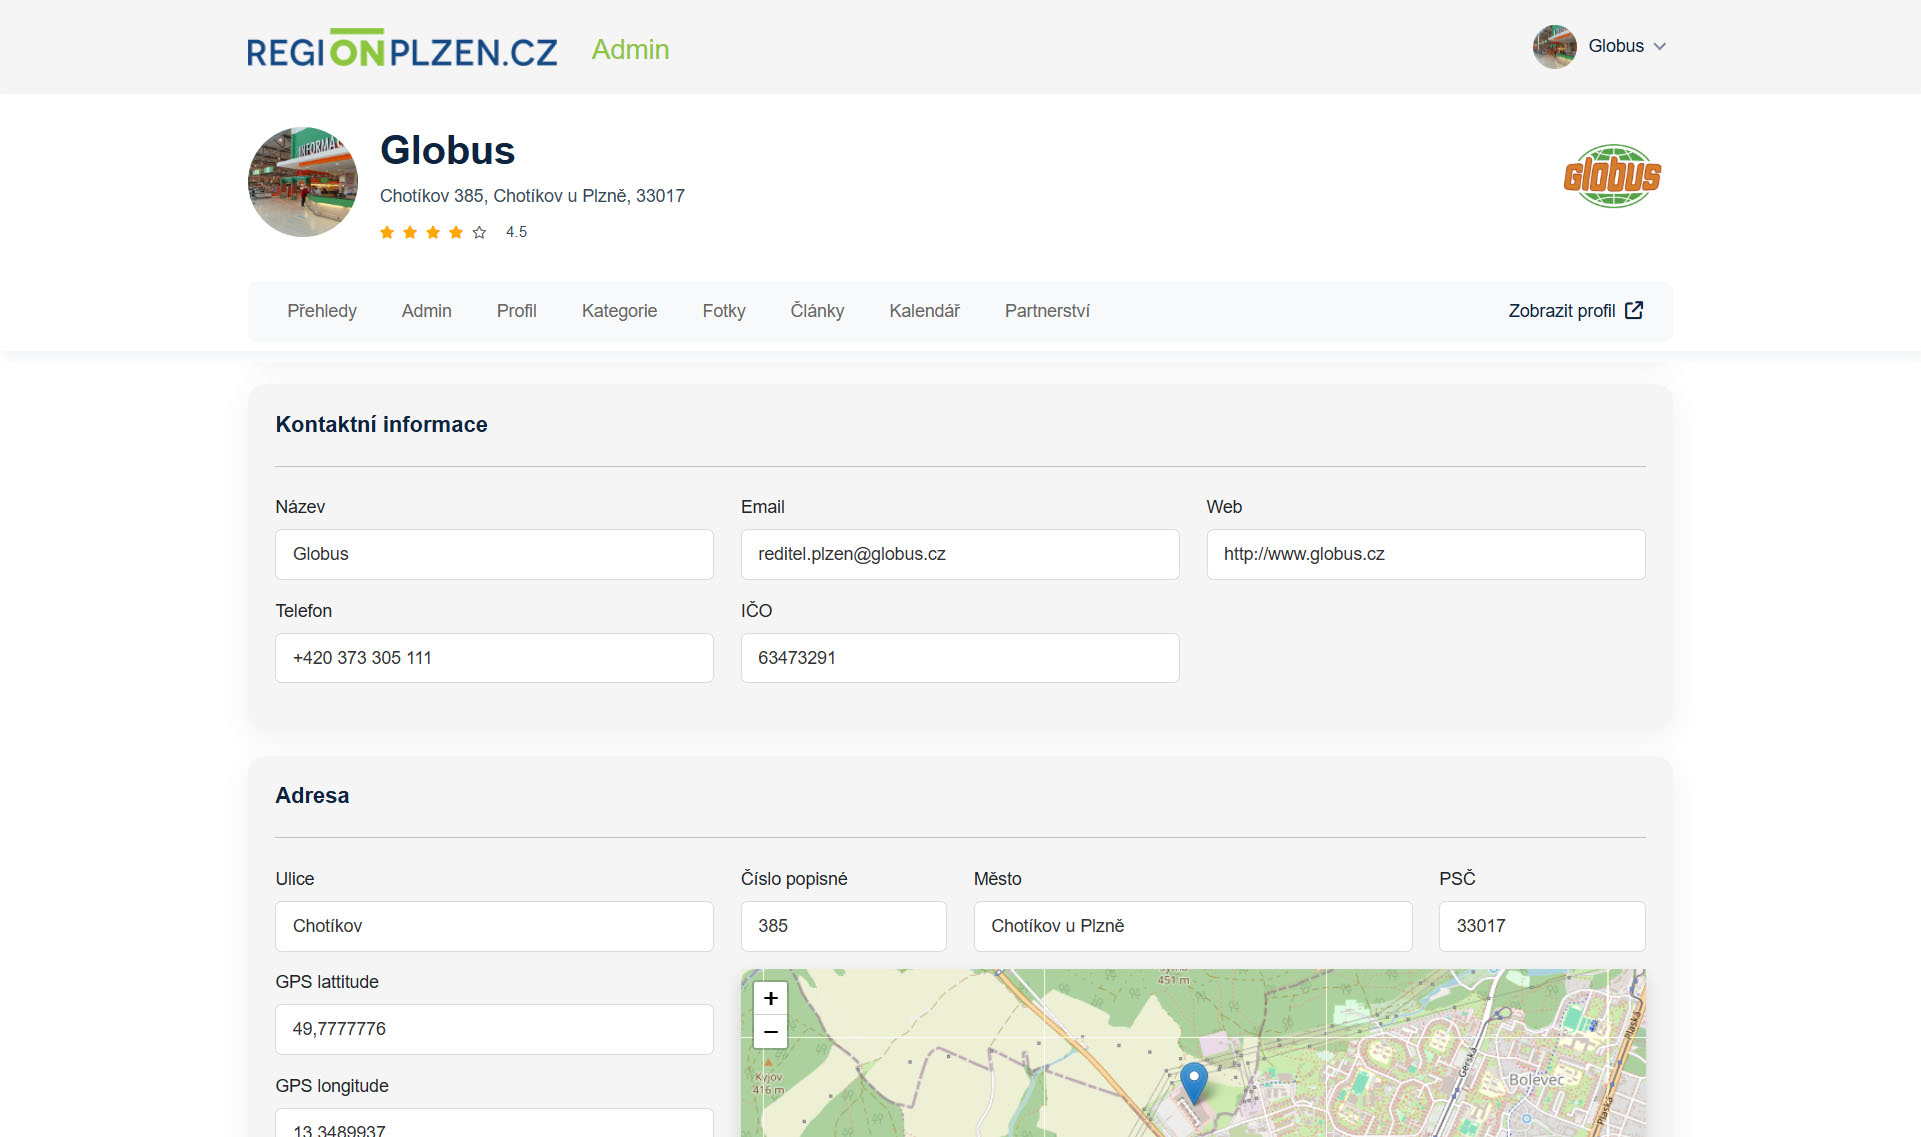This screenshot has width=1921, height=1137.
Task: Click the large Globus store profile photo
Action: click(303, 182)
